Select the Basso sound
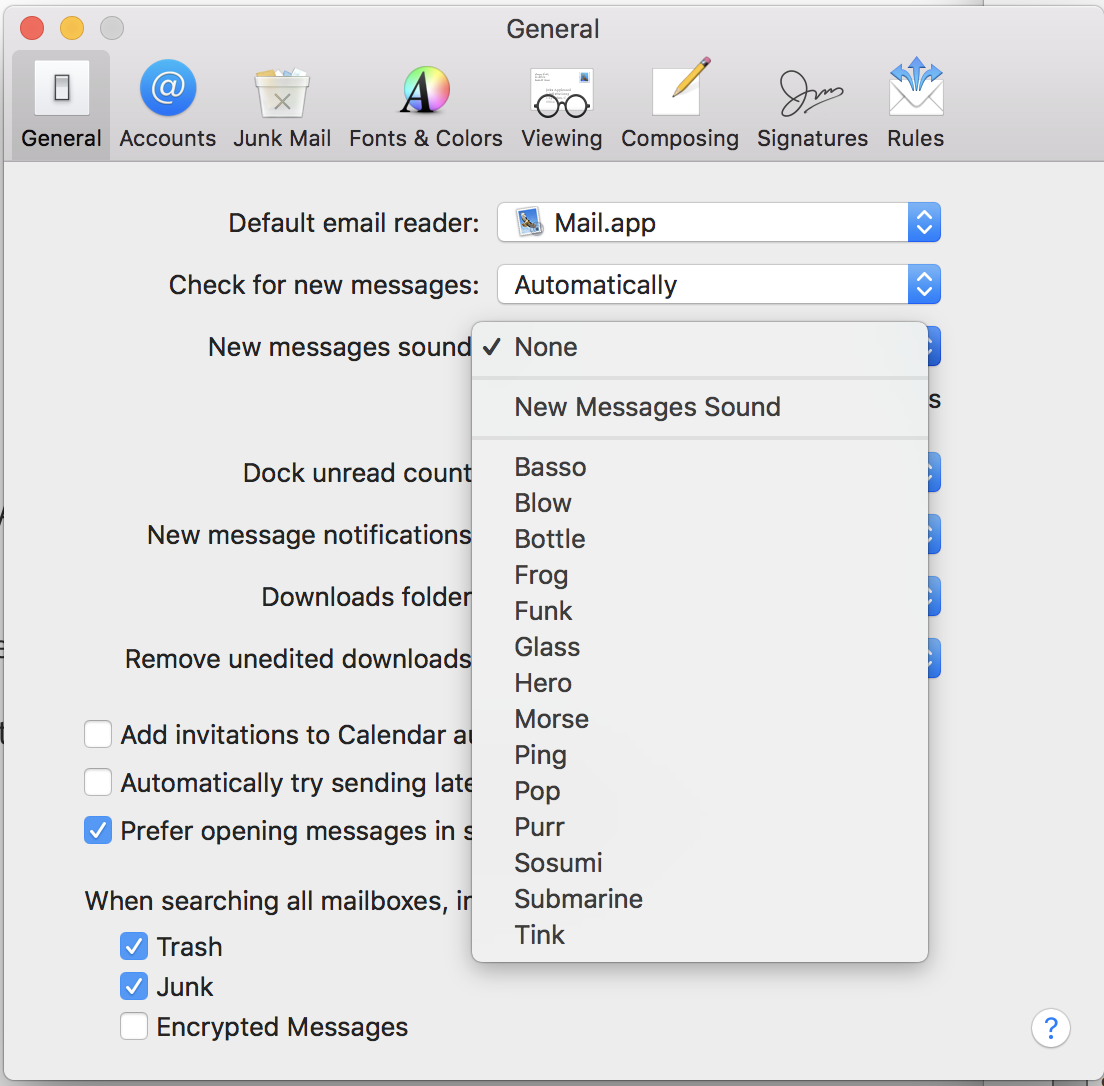 click(700, 467)
